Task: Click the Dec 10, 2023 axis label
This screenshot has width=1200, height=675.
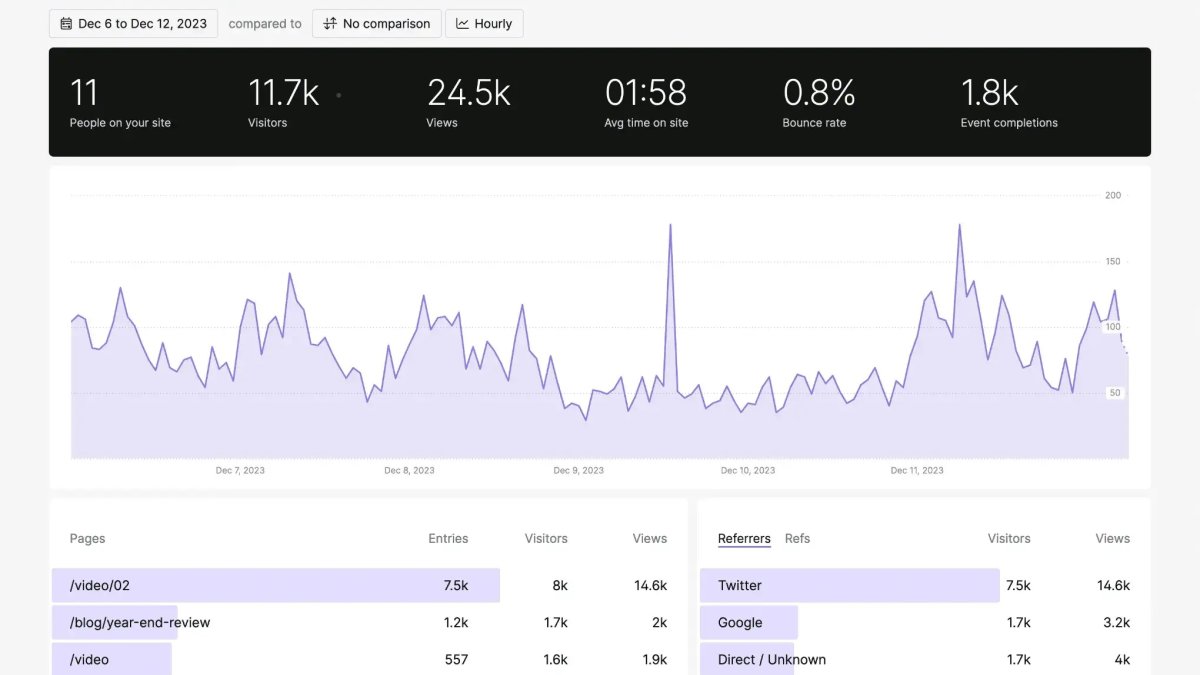Action: click(x=748, y=470)
